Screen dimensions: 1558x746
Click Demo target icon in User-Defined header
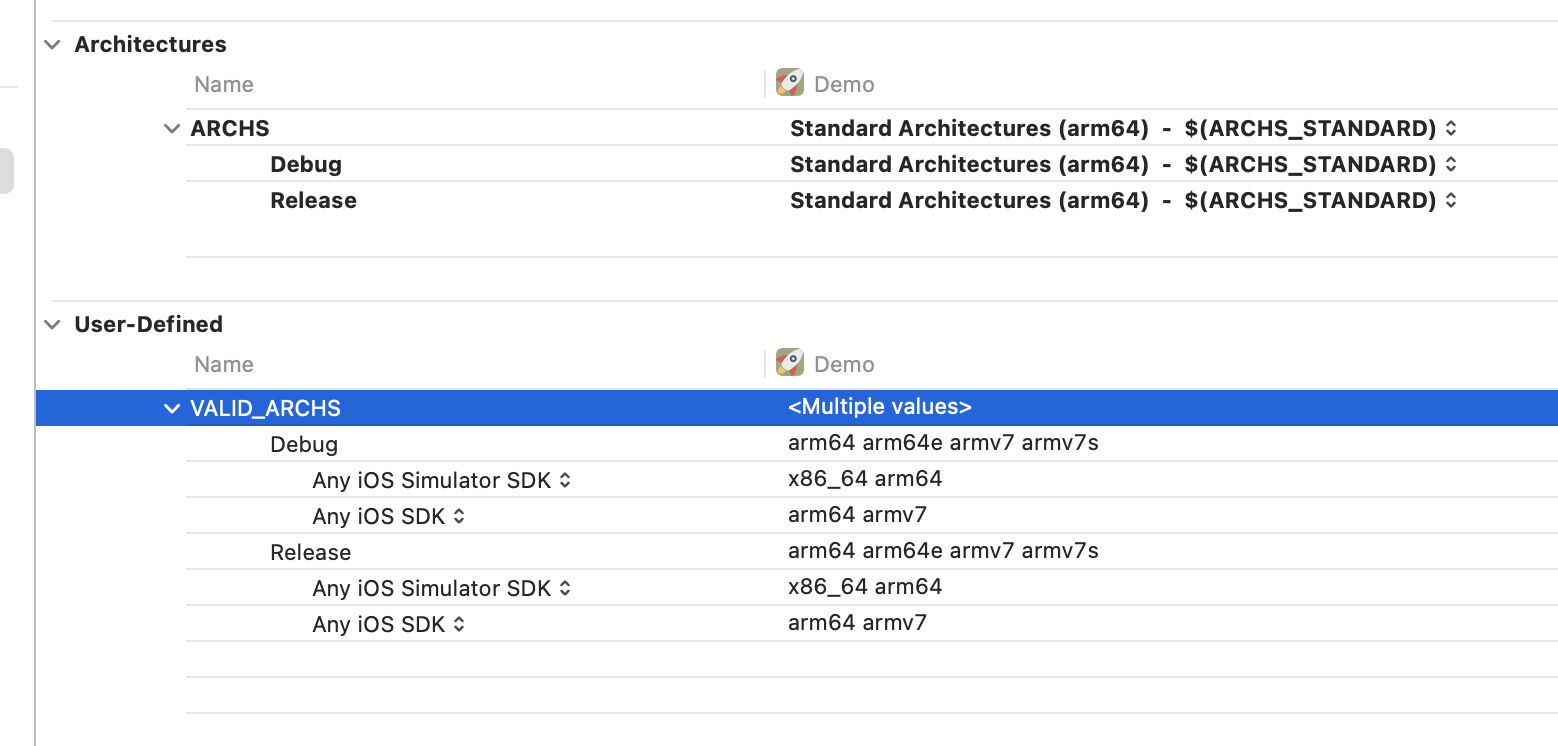pyautogui.click(x=790, y=363)
